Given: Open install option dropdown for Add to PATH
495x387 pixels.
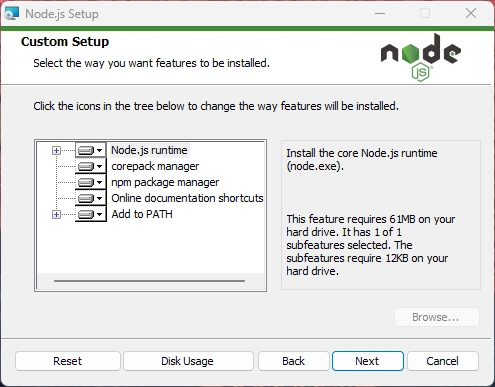Looking at the screenshot, I should pos(91,214).
